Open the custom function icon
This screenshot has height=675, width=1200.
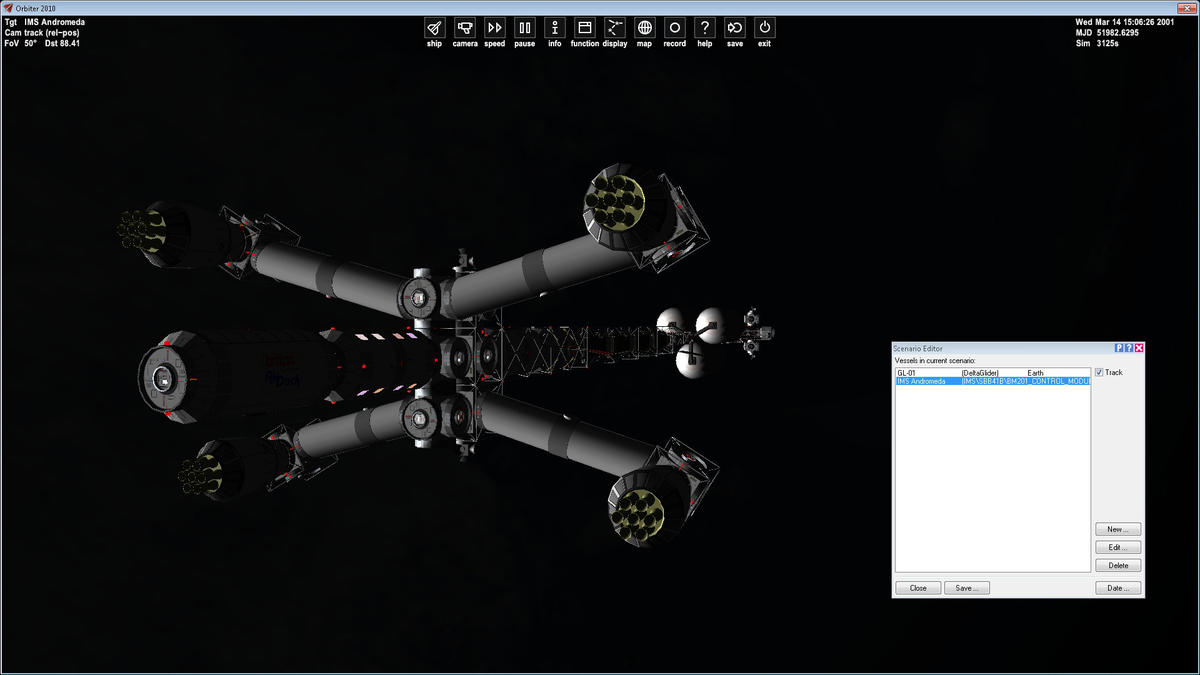click(x=585, y=28)
